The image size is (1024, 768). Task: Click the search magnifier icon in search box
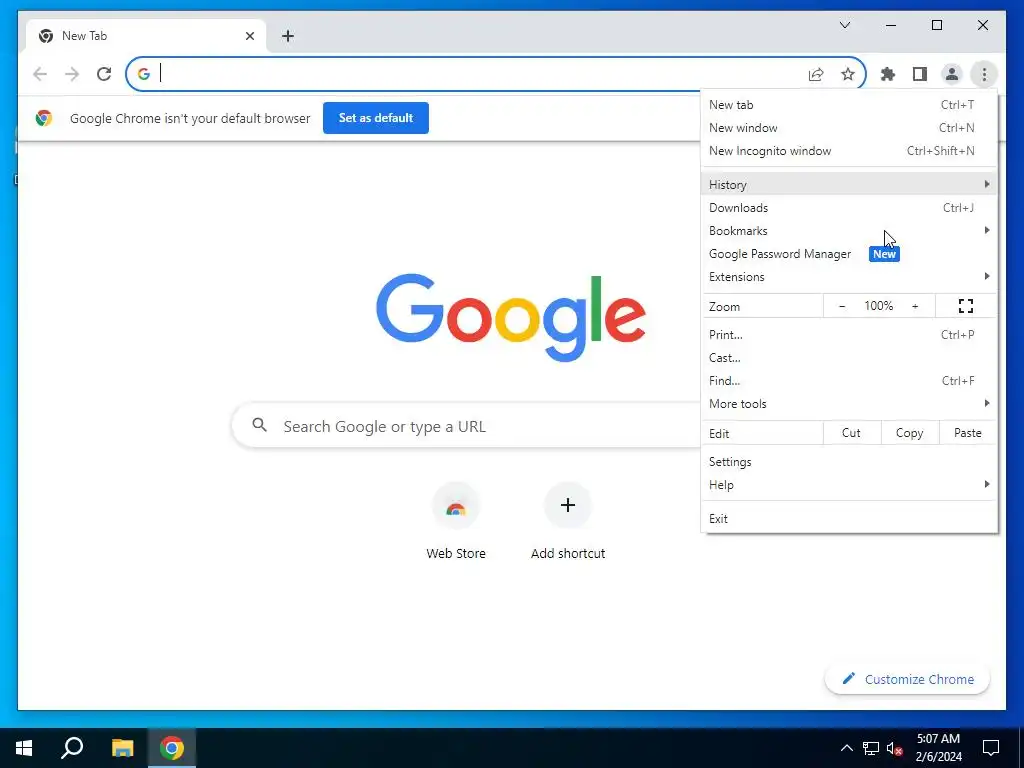259,425
